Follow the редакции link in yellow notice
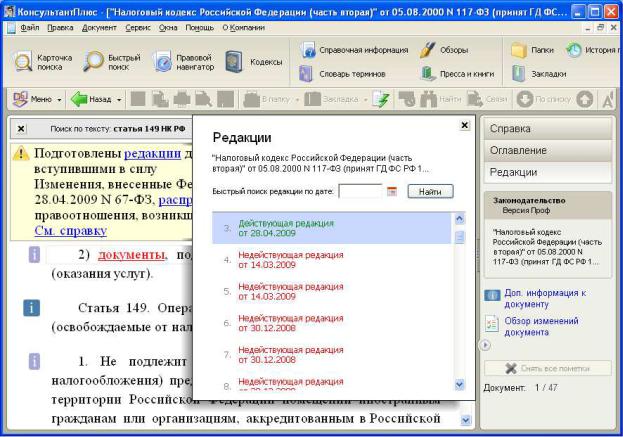The width and height of the screenshot is (623, 437). (153, 153)
